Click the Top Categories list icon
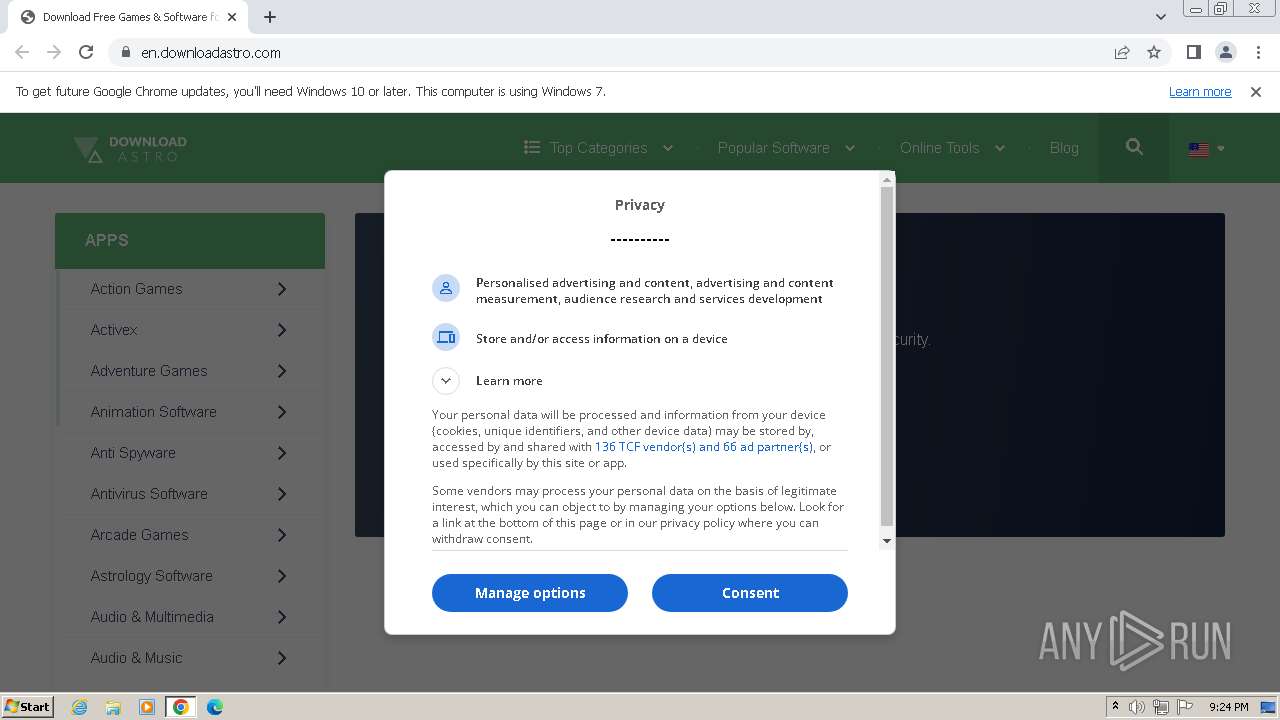 click(532, 147)
